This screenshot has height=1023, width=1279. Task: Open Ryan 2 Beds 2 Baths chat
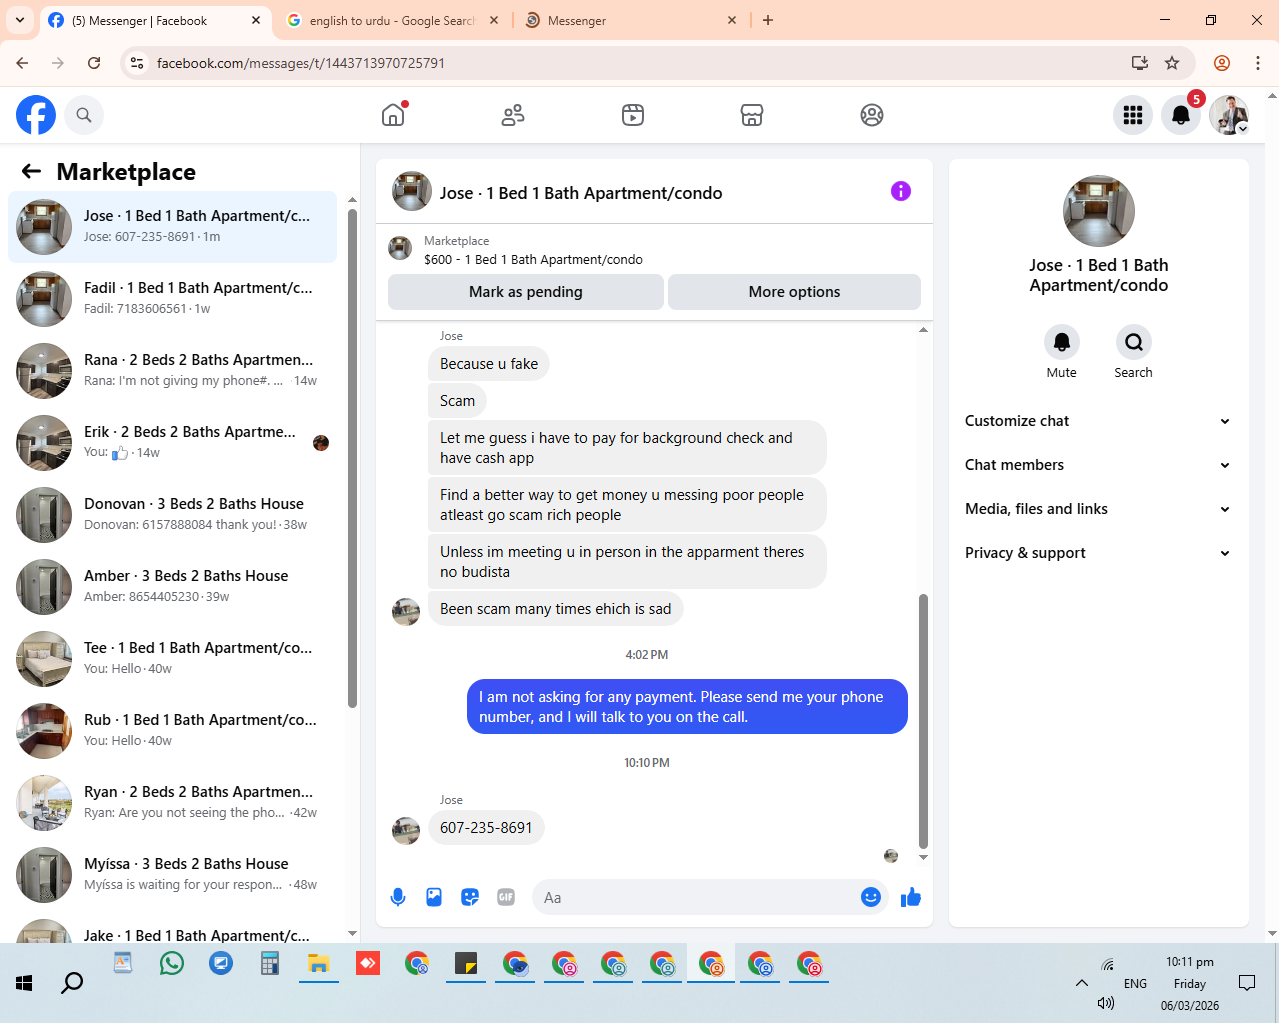(172, 803)
